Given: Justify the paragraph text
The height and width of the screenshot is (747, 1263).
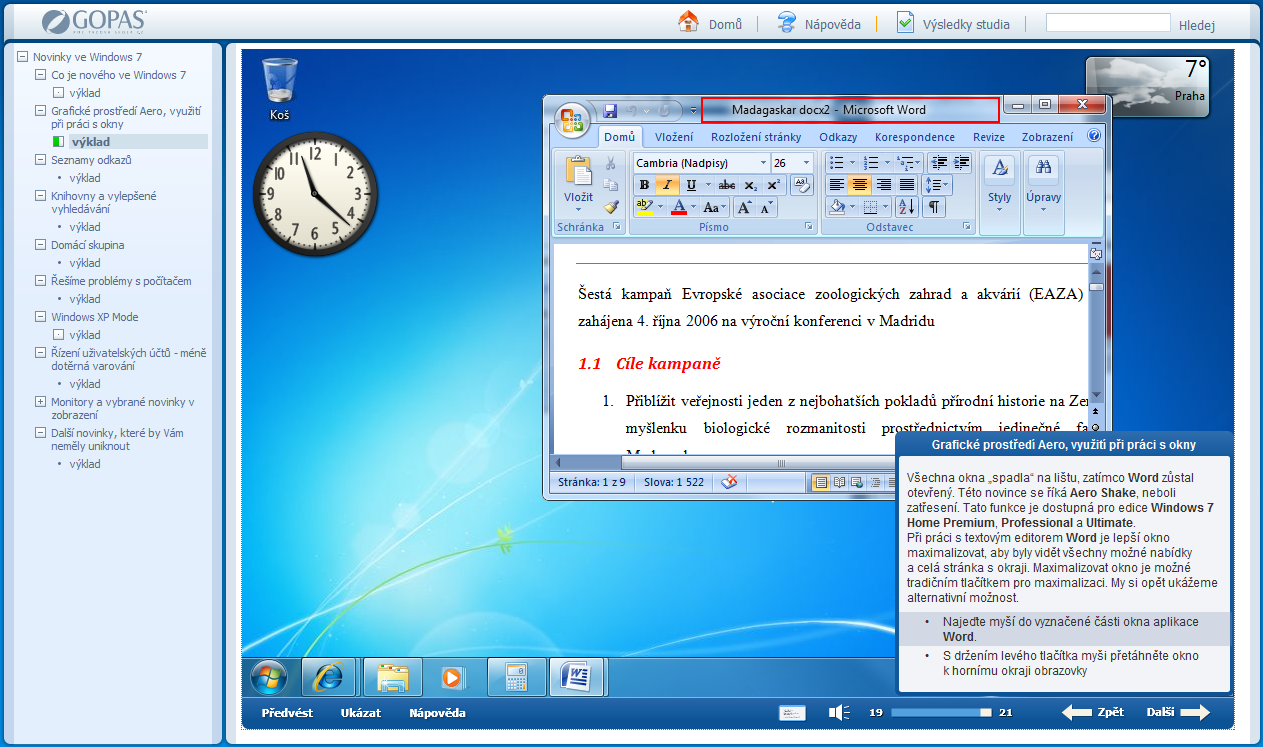Looking at the screenshot, I should coord(907,185).
